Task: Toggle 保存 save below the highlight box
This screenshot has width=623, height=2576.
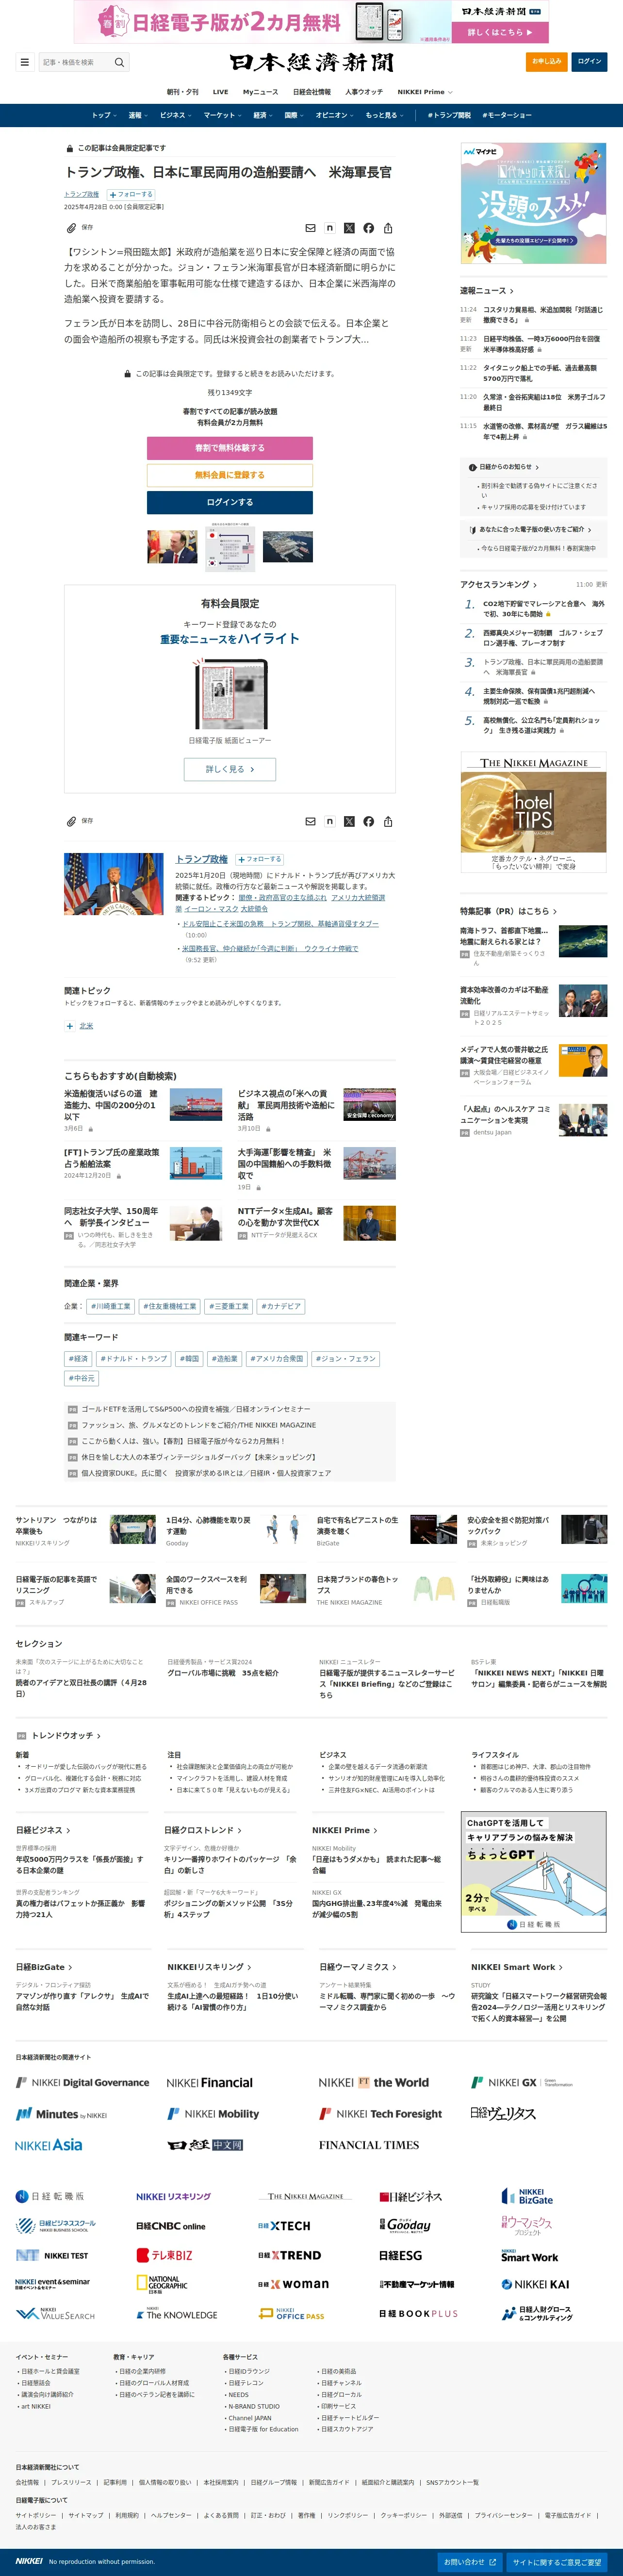Action: 79,821
